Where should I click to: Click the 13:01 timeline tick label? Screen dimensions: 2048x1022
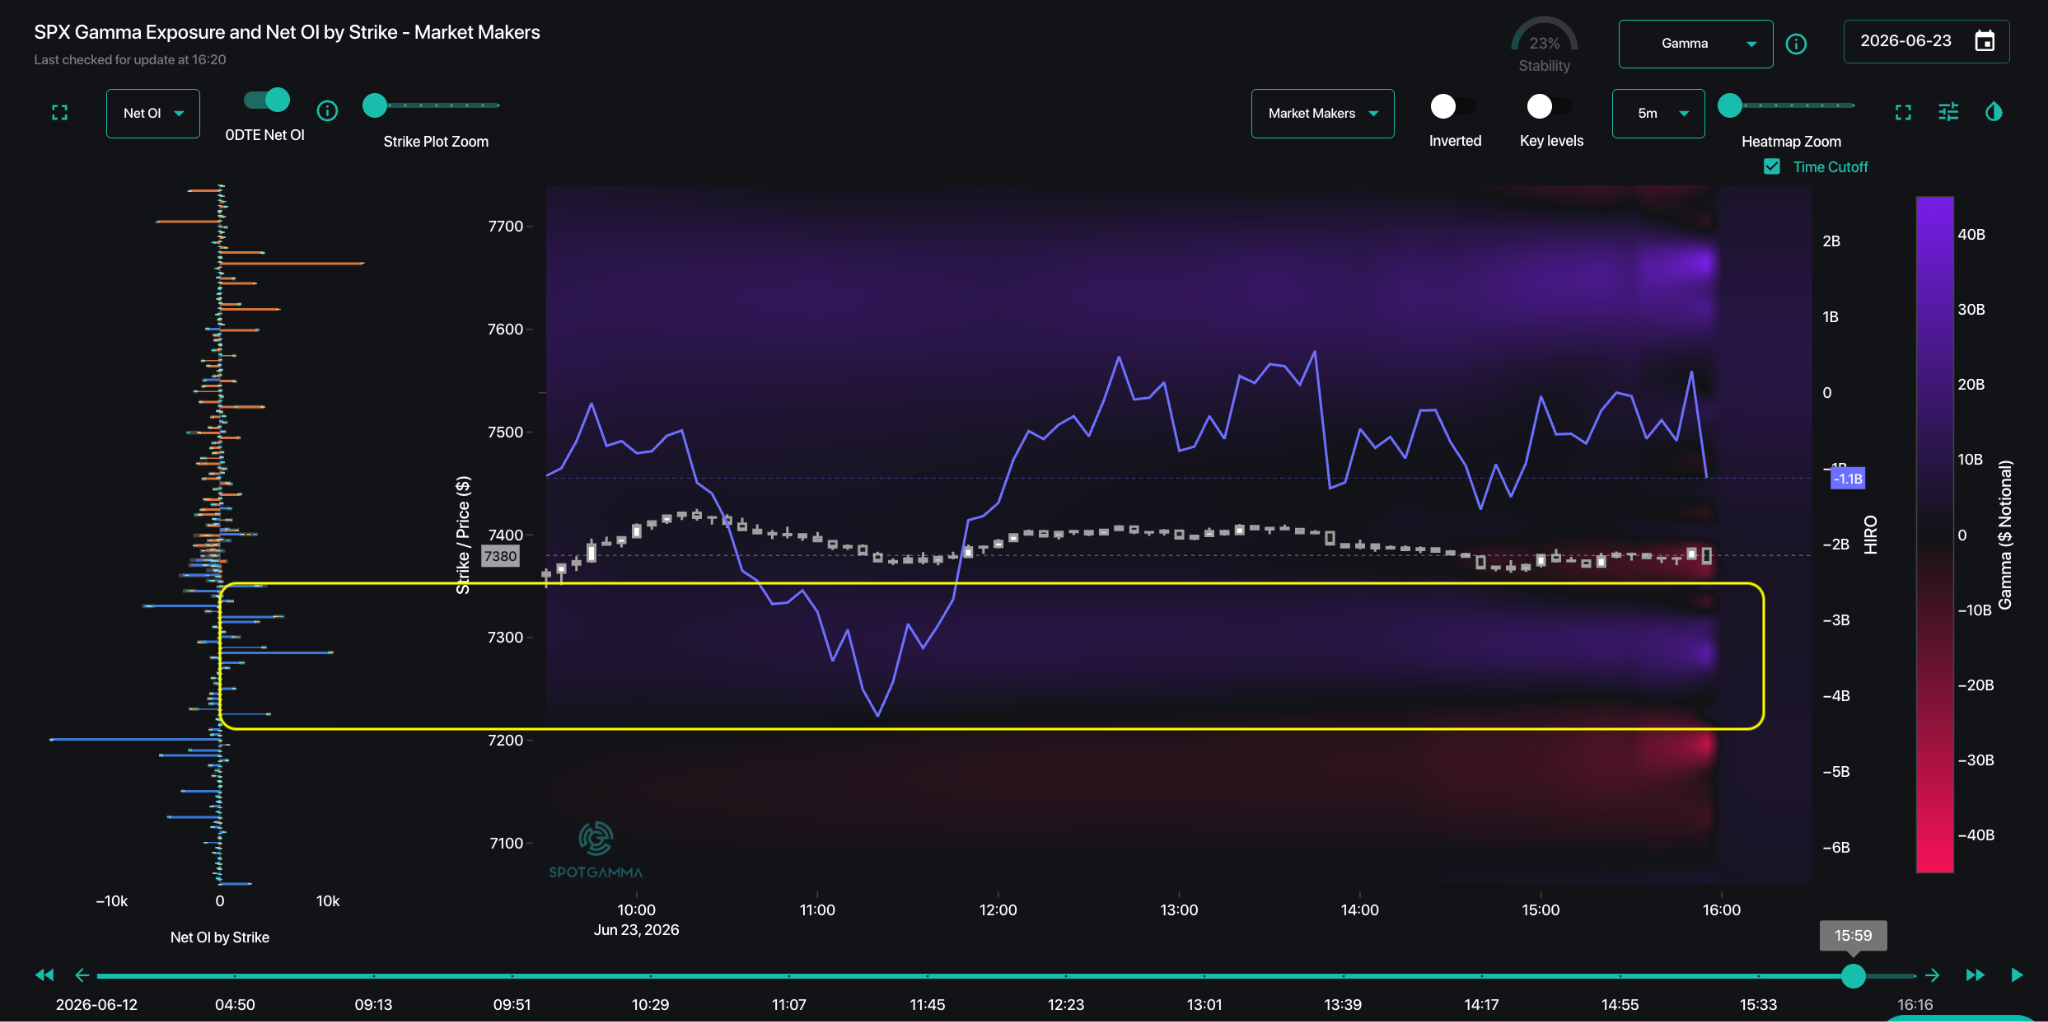pyautogui.click(x=1204, y=1004)
